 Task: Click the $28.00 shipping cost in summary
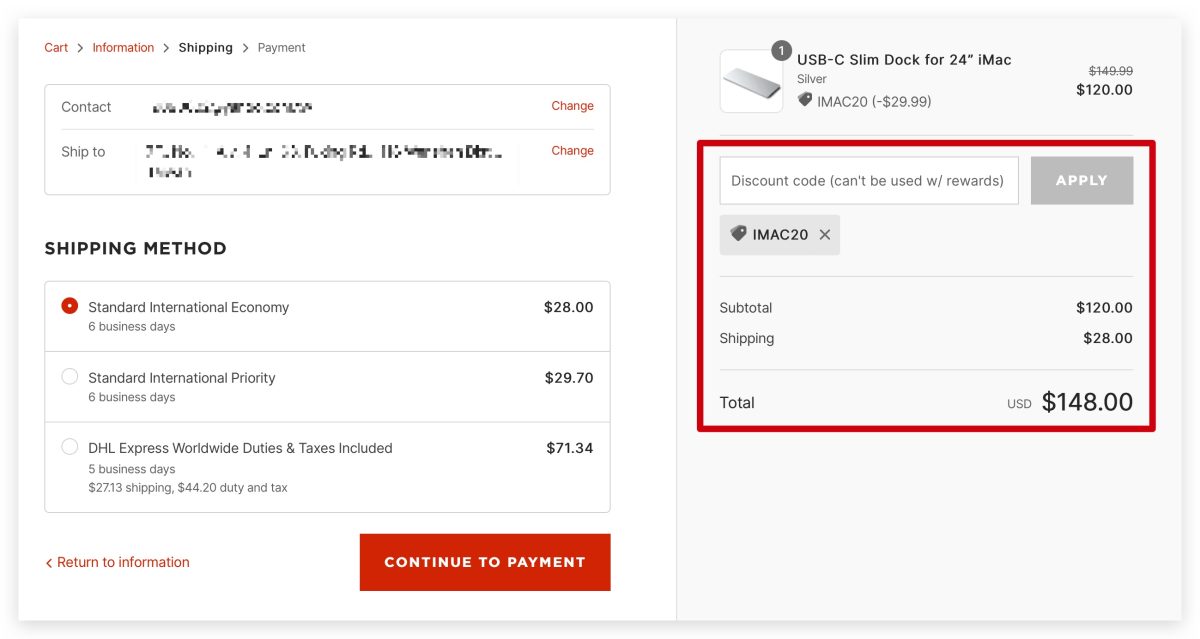[x=1108, y=338]
